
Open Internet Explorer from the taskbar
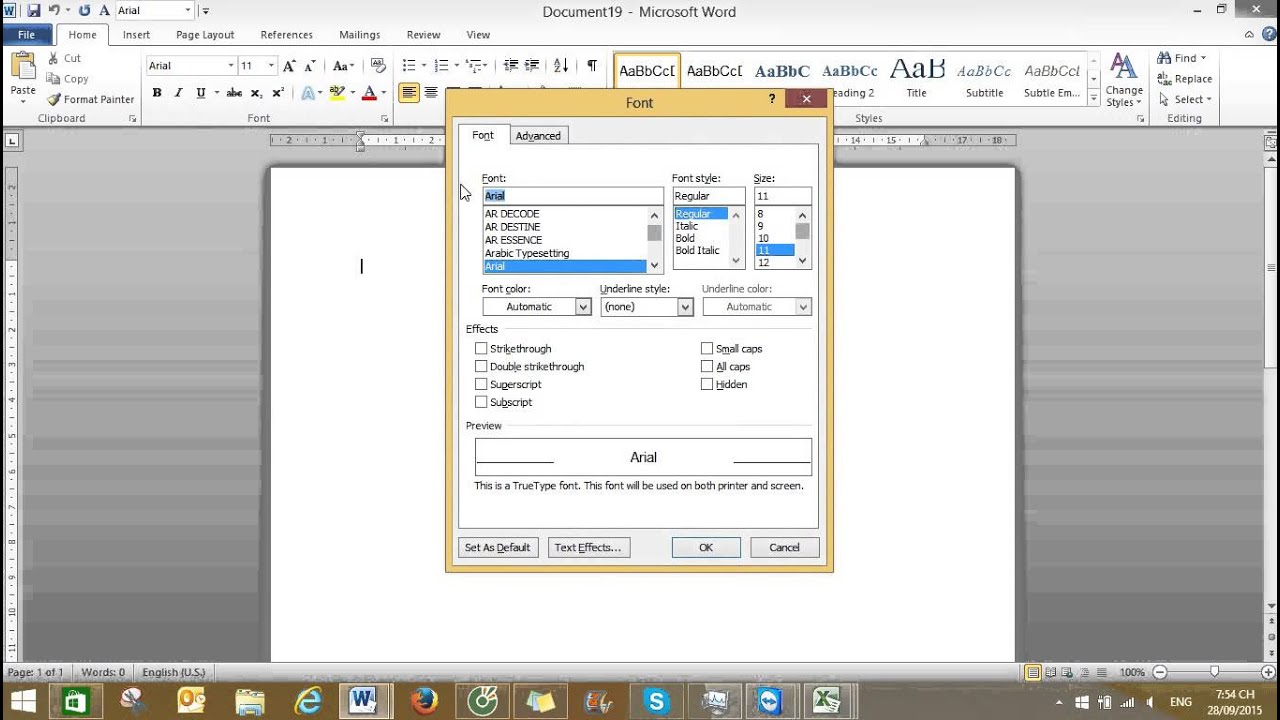click(x=307, y=701)
